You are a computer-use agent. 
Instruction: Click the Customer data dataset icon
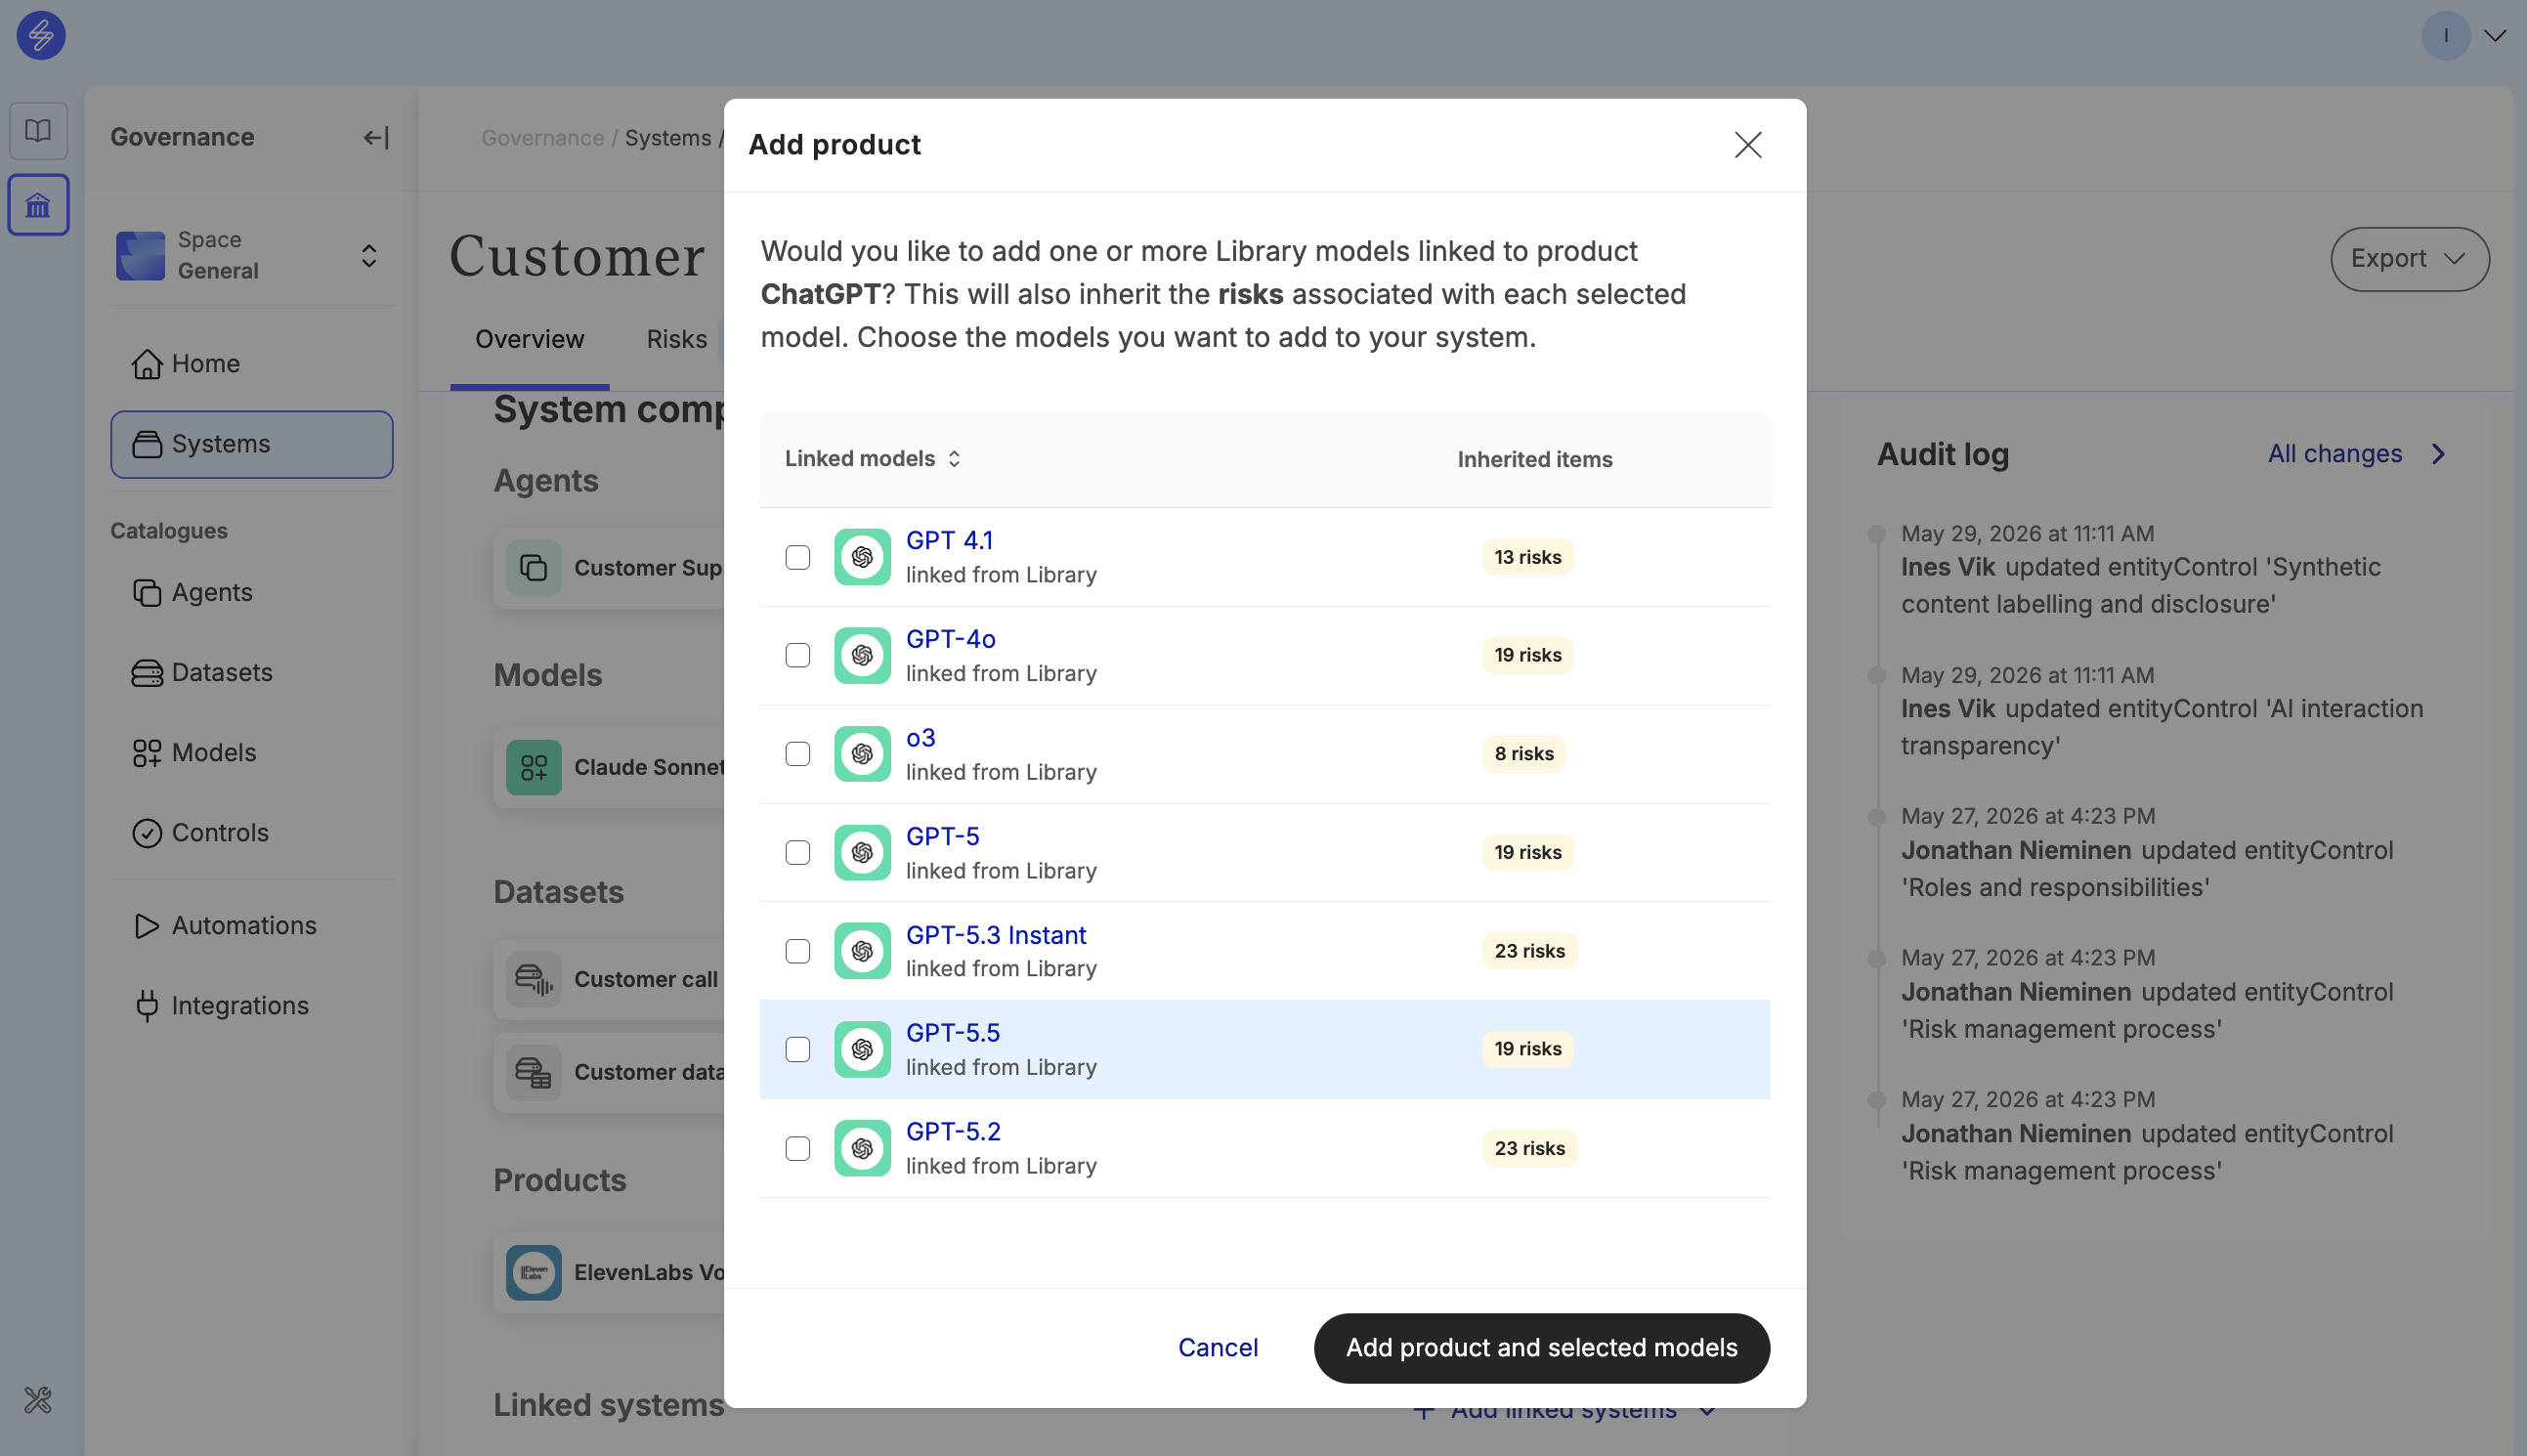point(533,1073)
